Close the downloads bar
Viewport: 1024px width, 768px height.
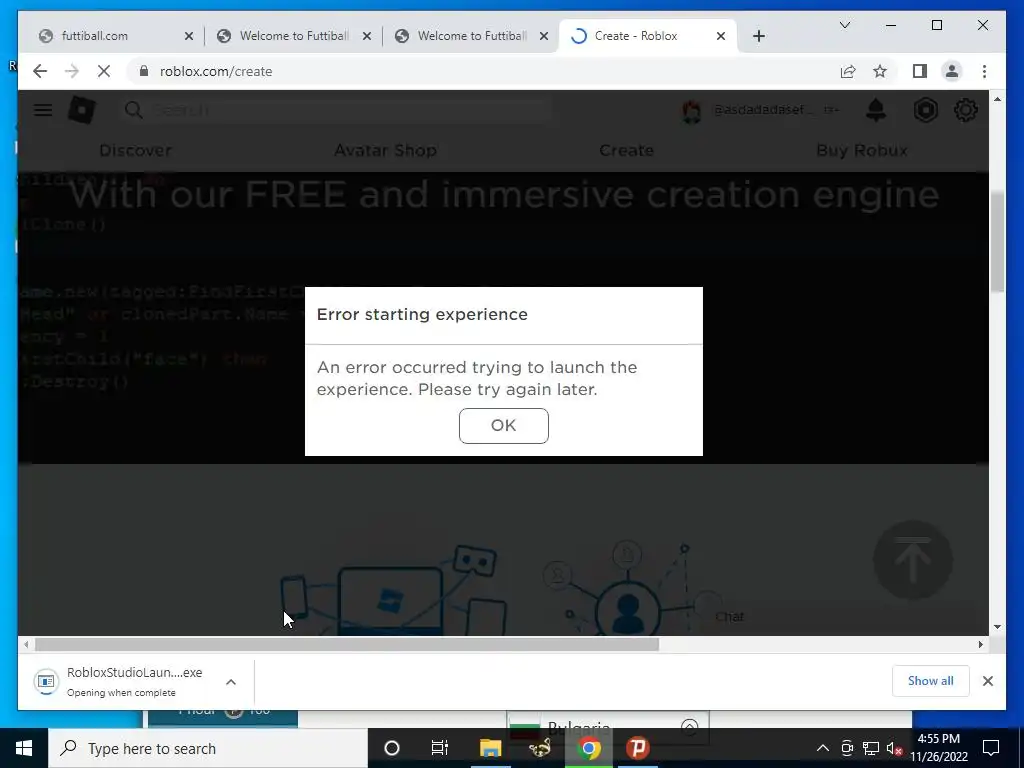[x=987, y=681]
